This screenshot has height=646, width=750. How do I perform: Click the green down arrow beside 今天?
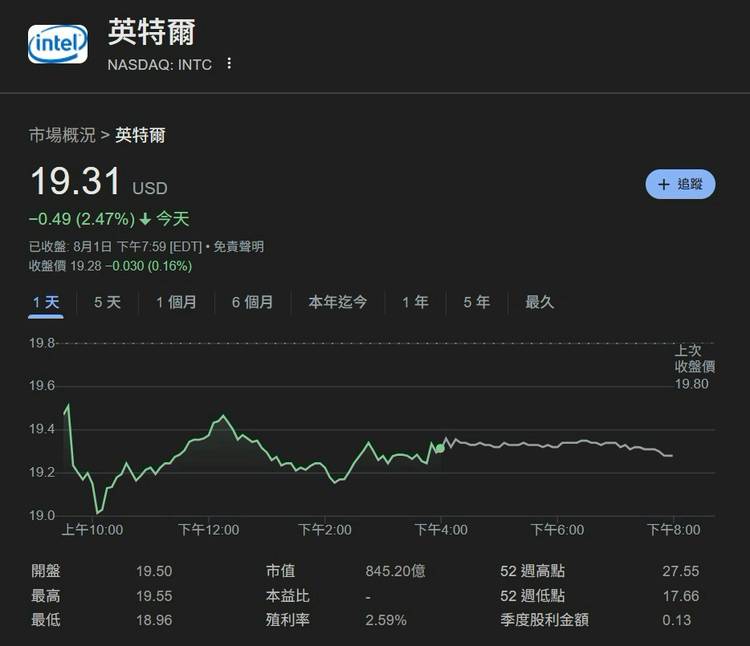[x=145, y=219]
